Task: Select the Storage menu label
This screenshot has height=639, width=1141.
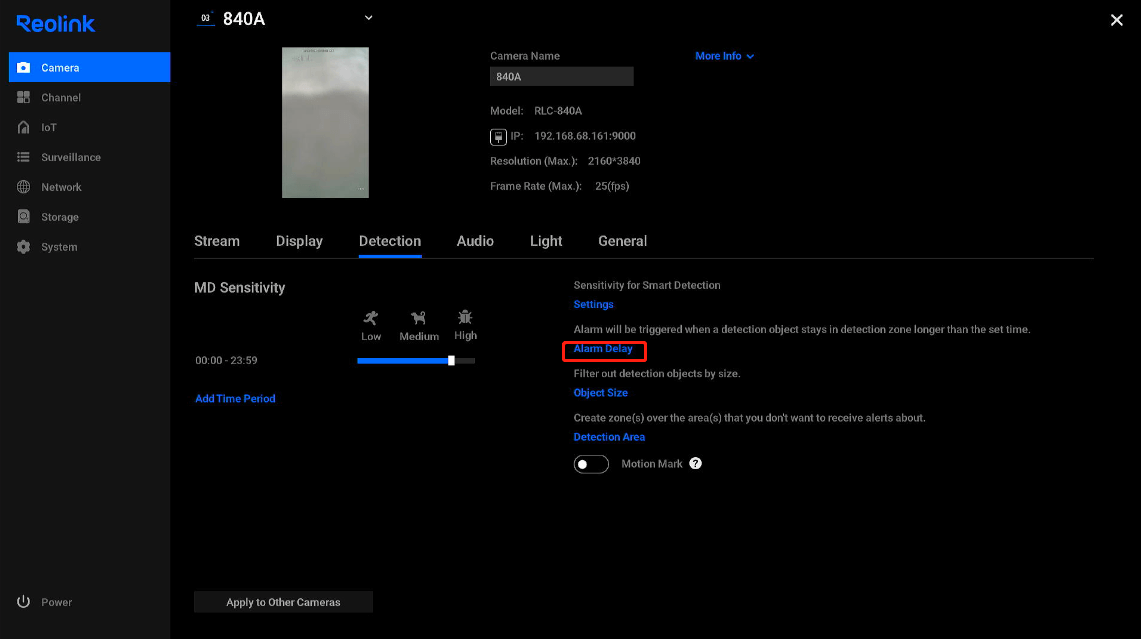Action: pyautogui.click(x=60, y=217)
